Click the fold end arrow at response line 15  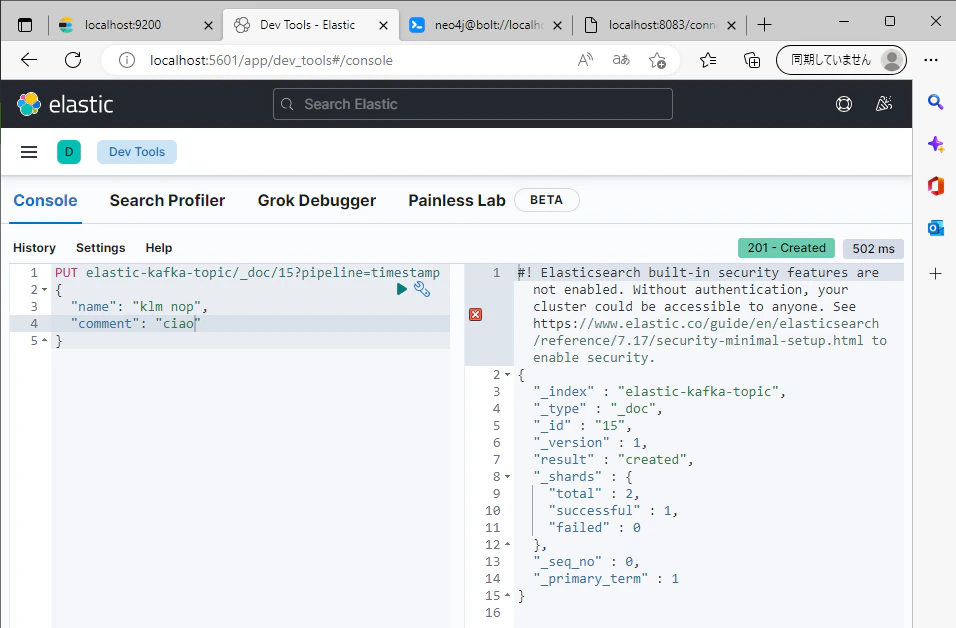[507, 596]
